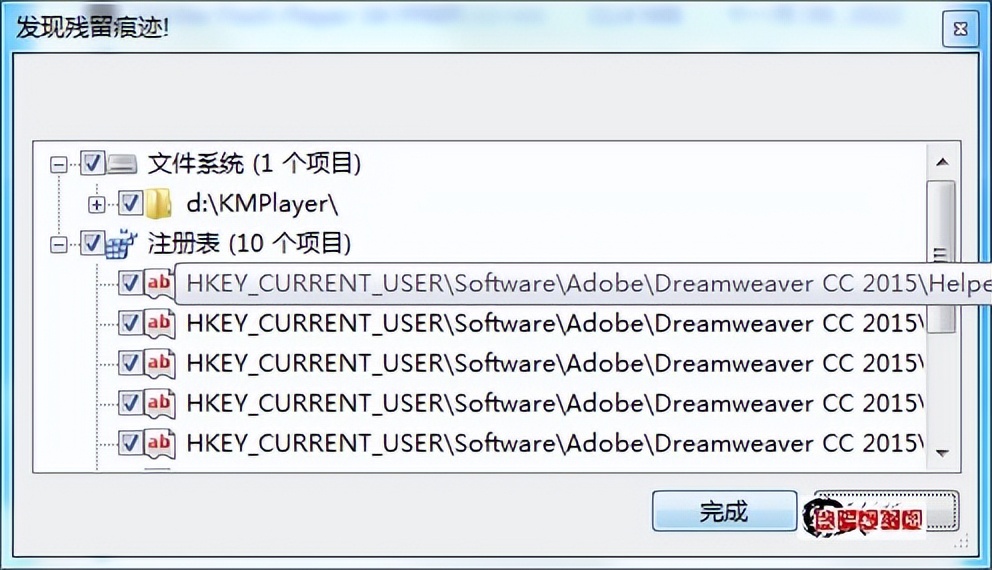992x570 pixels.
Task: Click the ab icon on first registry entry
Action: [158, 283]
